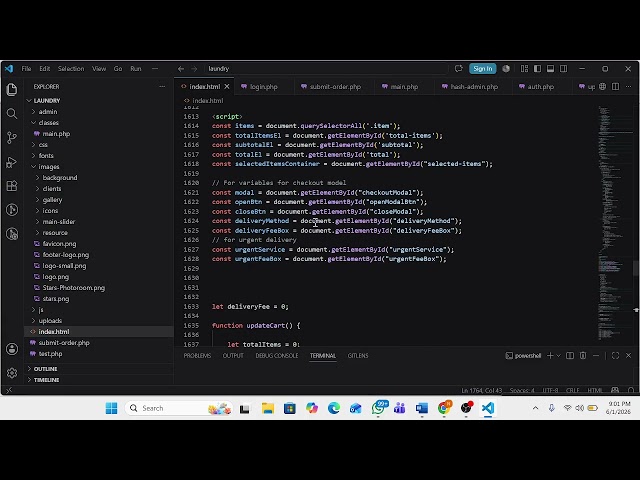The height and width of the screenshot is (480, 640).
Task: Split the terminal panel
Action: 570,356
